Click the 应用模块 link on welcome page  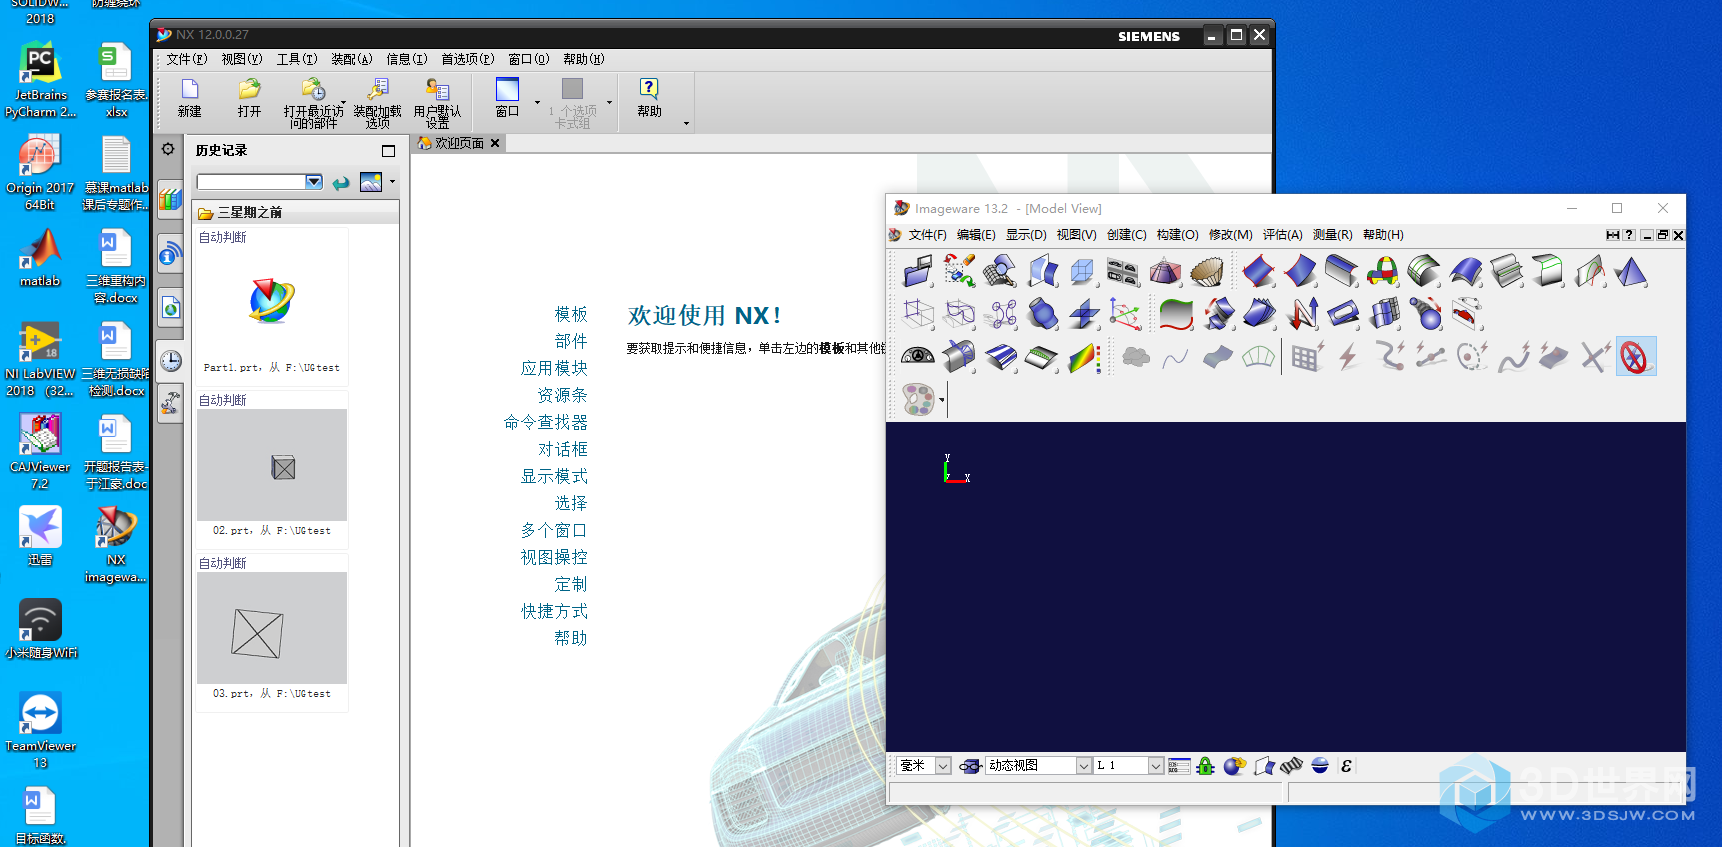click(x=554, y=368)
